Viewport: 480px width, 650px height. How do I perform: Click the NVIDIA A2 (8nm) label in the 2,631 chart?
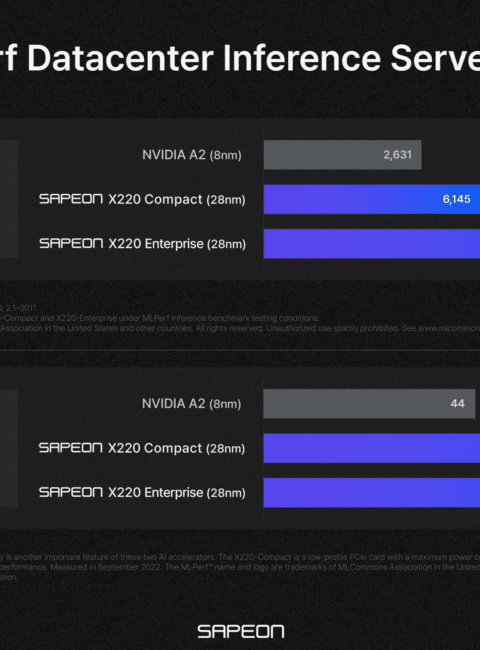click(x=192, y=155)
